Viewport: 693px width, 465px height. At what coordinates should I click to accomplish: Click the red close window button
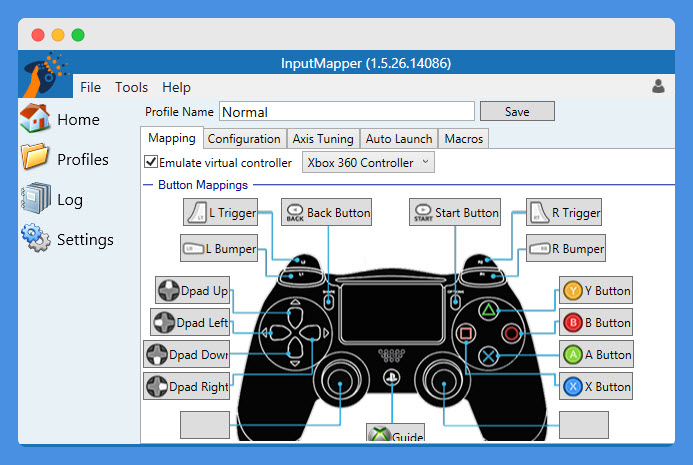click(38, 34)
